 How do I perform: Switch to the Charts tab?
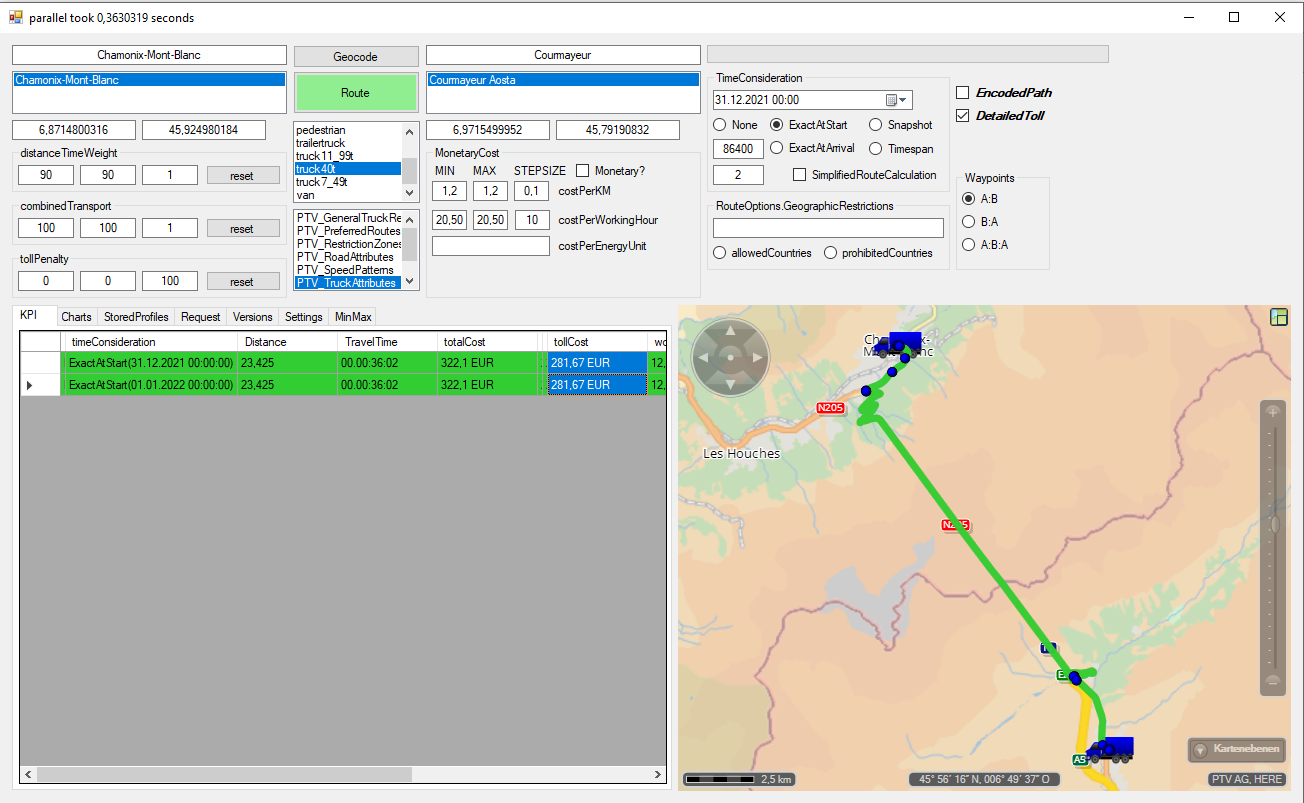click(76, 317)
